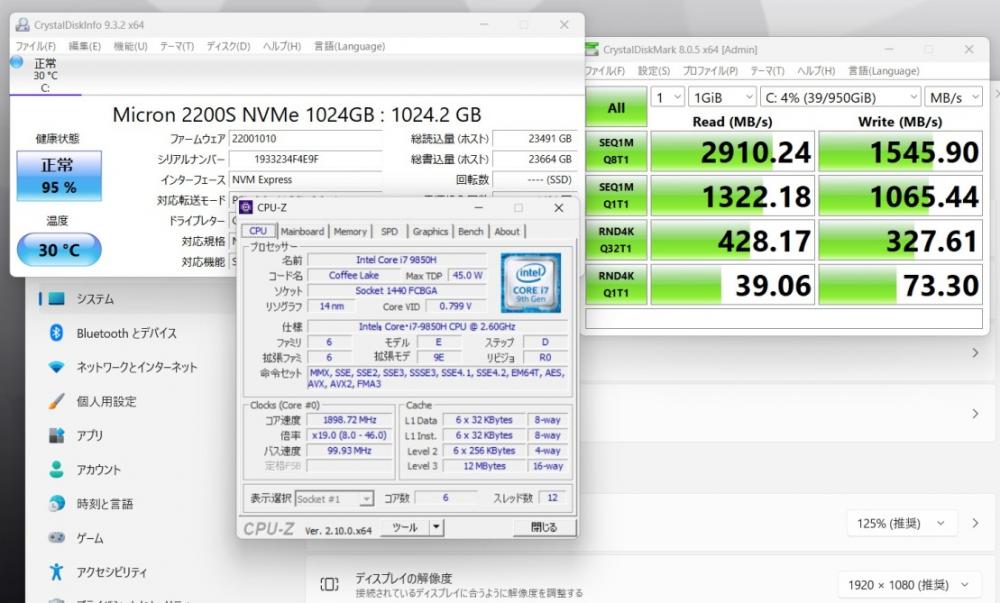This screenshot has height=603, width=1000.
Task: Click the Intel Core i7 logo in CPU-Z
Action: point(531,282)
